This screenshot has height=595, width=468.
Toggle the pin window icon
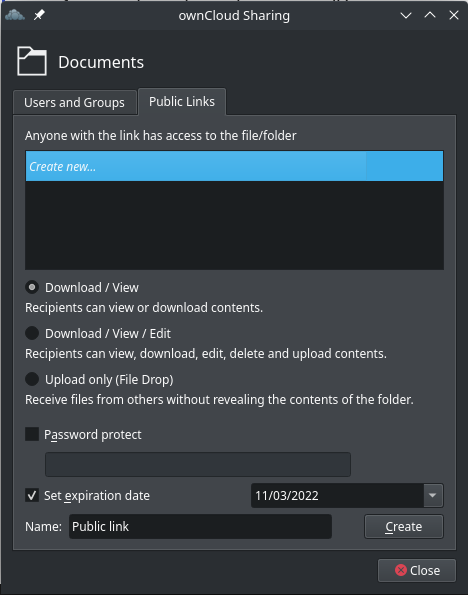[x=39, y=15]
